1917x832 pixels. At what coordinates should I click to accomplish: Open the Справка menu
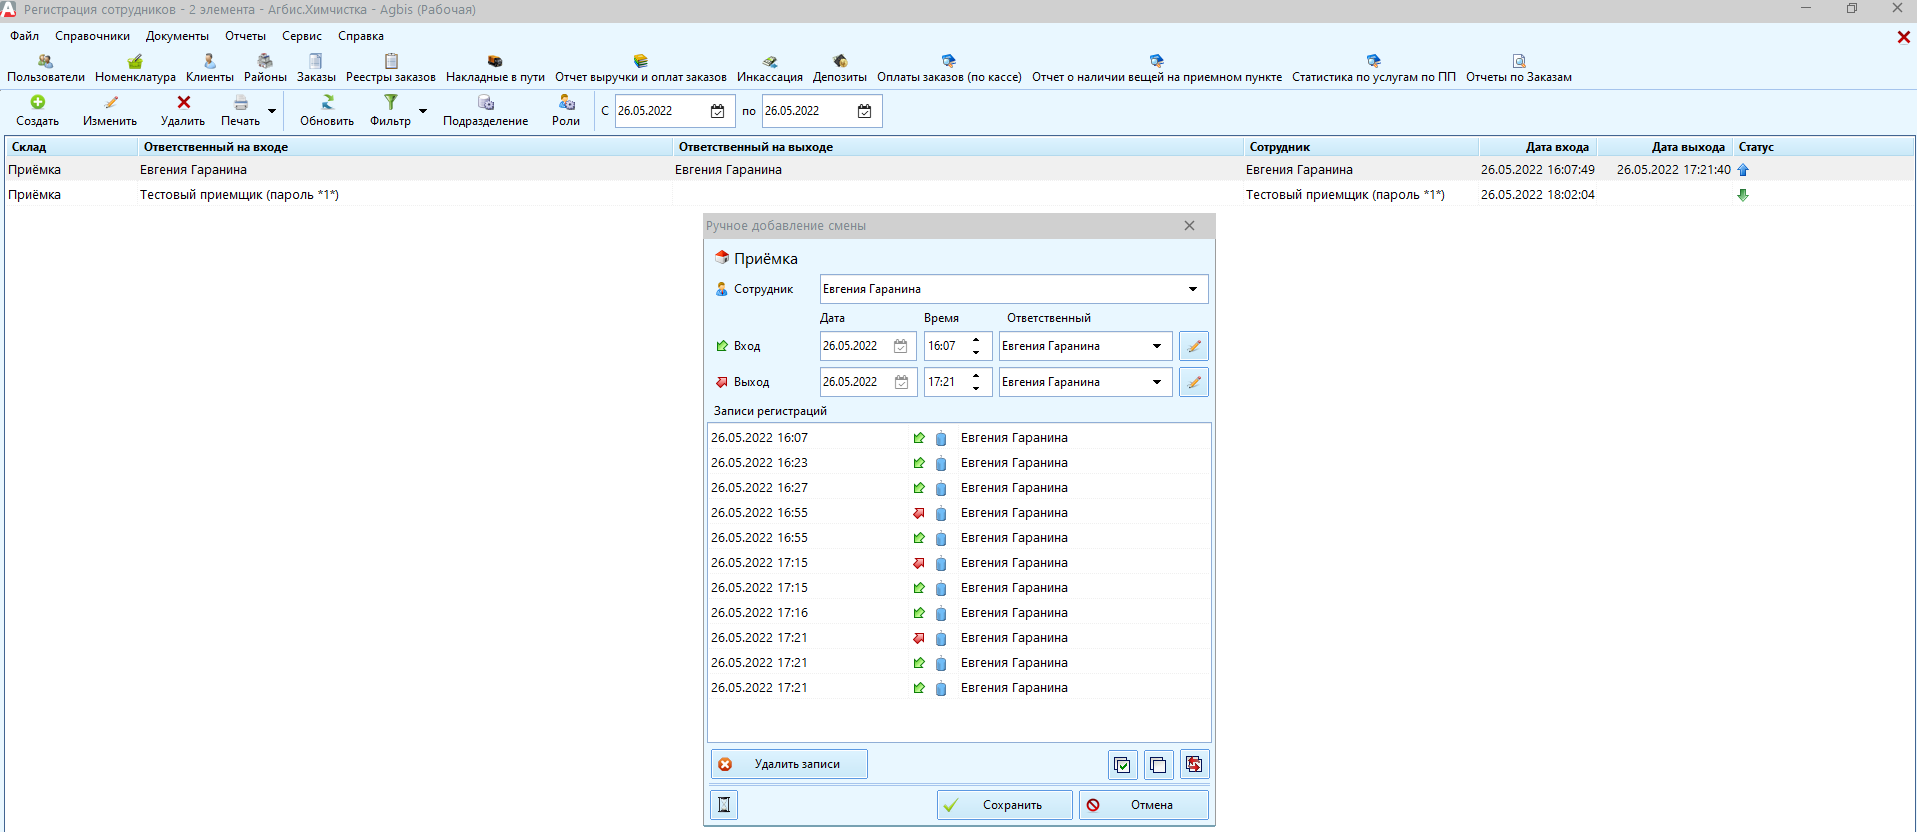coord(361,36)
